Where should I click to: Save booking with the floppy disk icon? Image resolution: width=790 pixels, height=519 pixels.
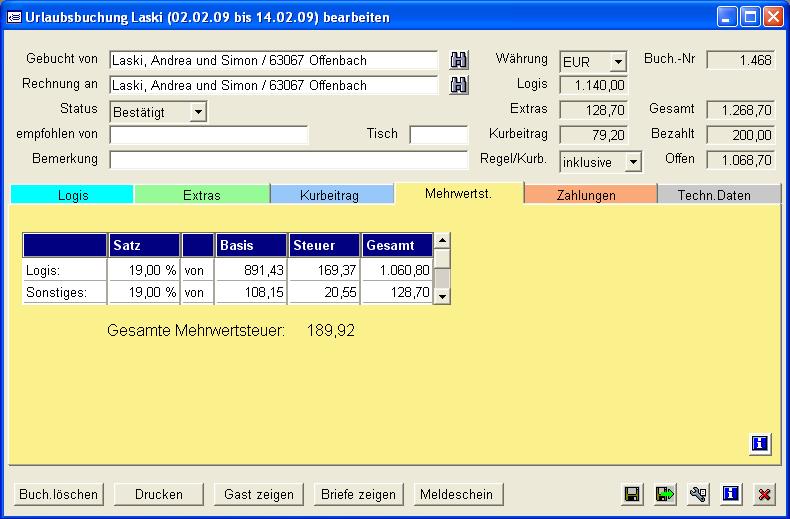632,494
